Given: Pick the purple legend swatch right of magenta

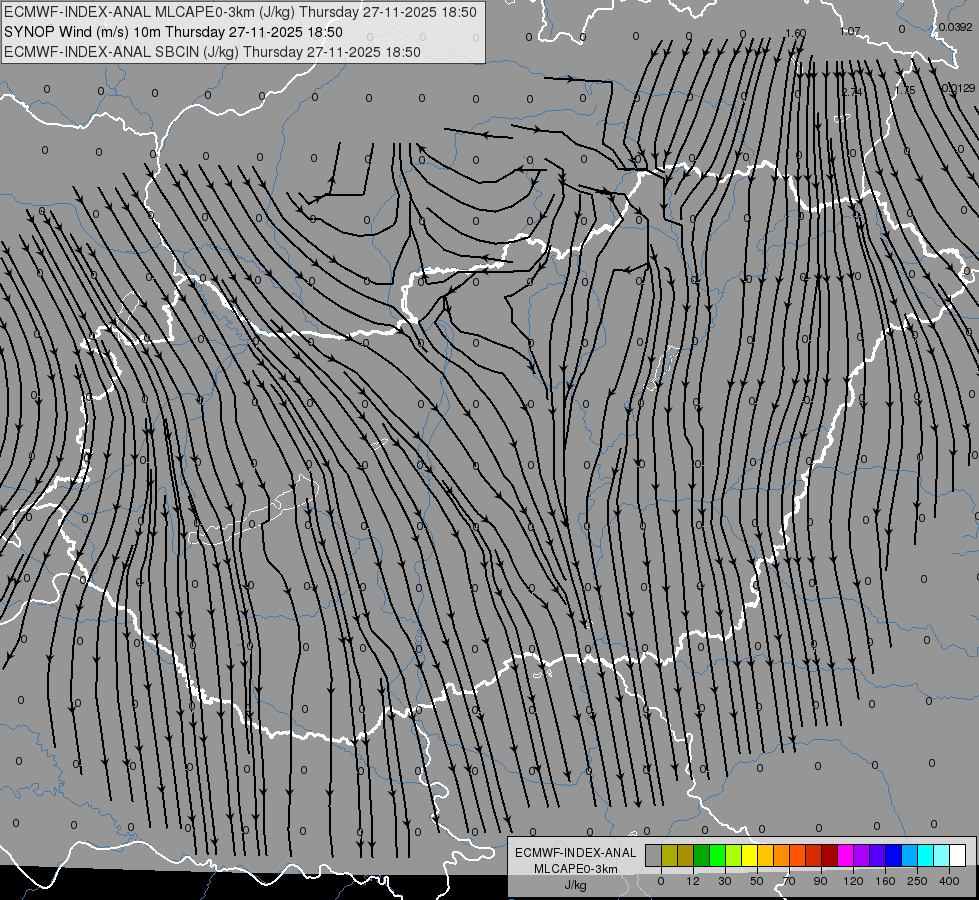Looking at the screenshot, I should tap(862, 855).
